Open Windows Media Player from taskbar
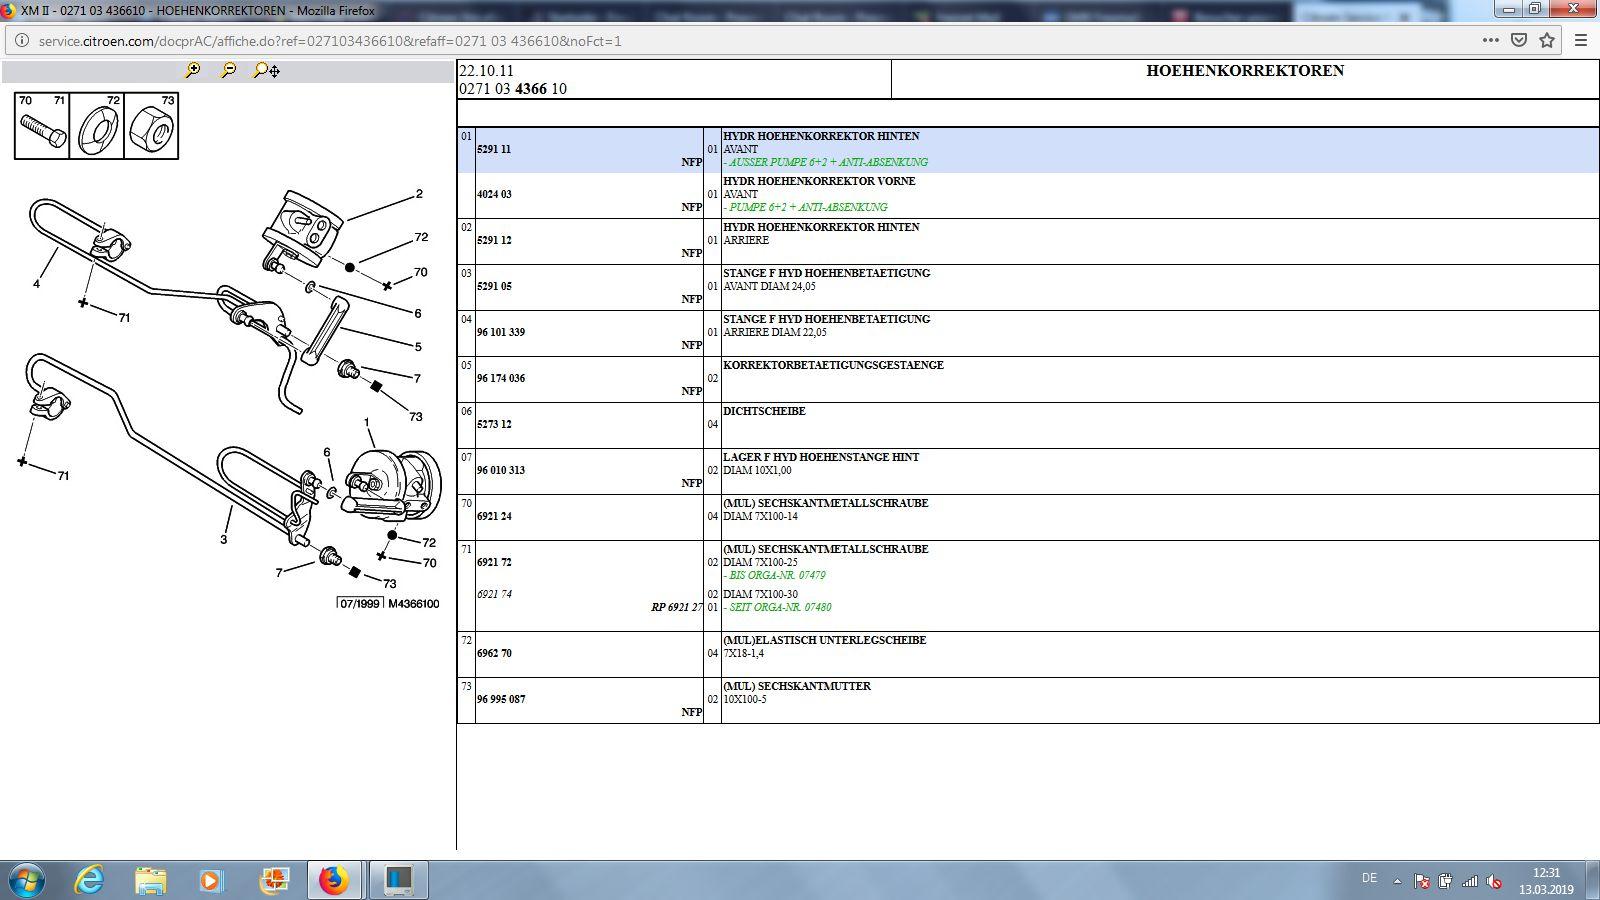This screenshot has width=1600, height=900. point(210,880)
